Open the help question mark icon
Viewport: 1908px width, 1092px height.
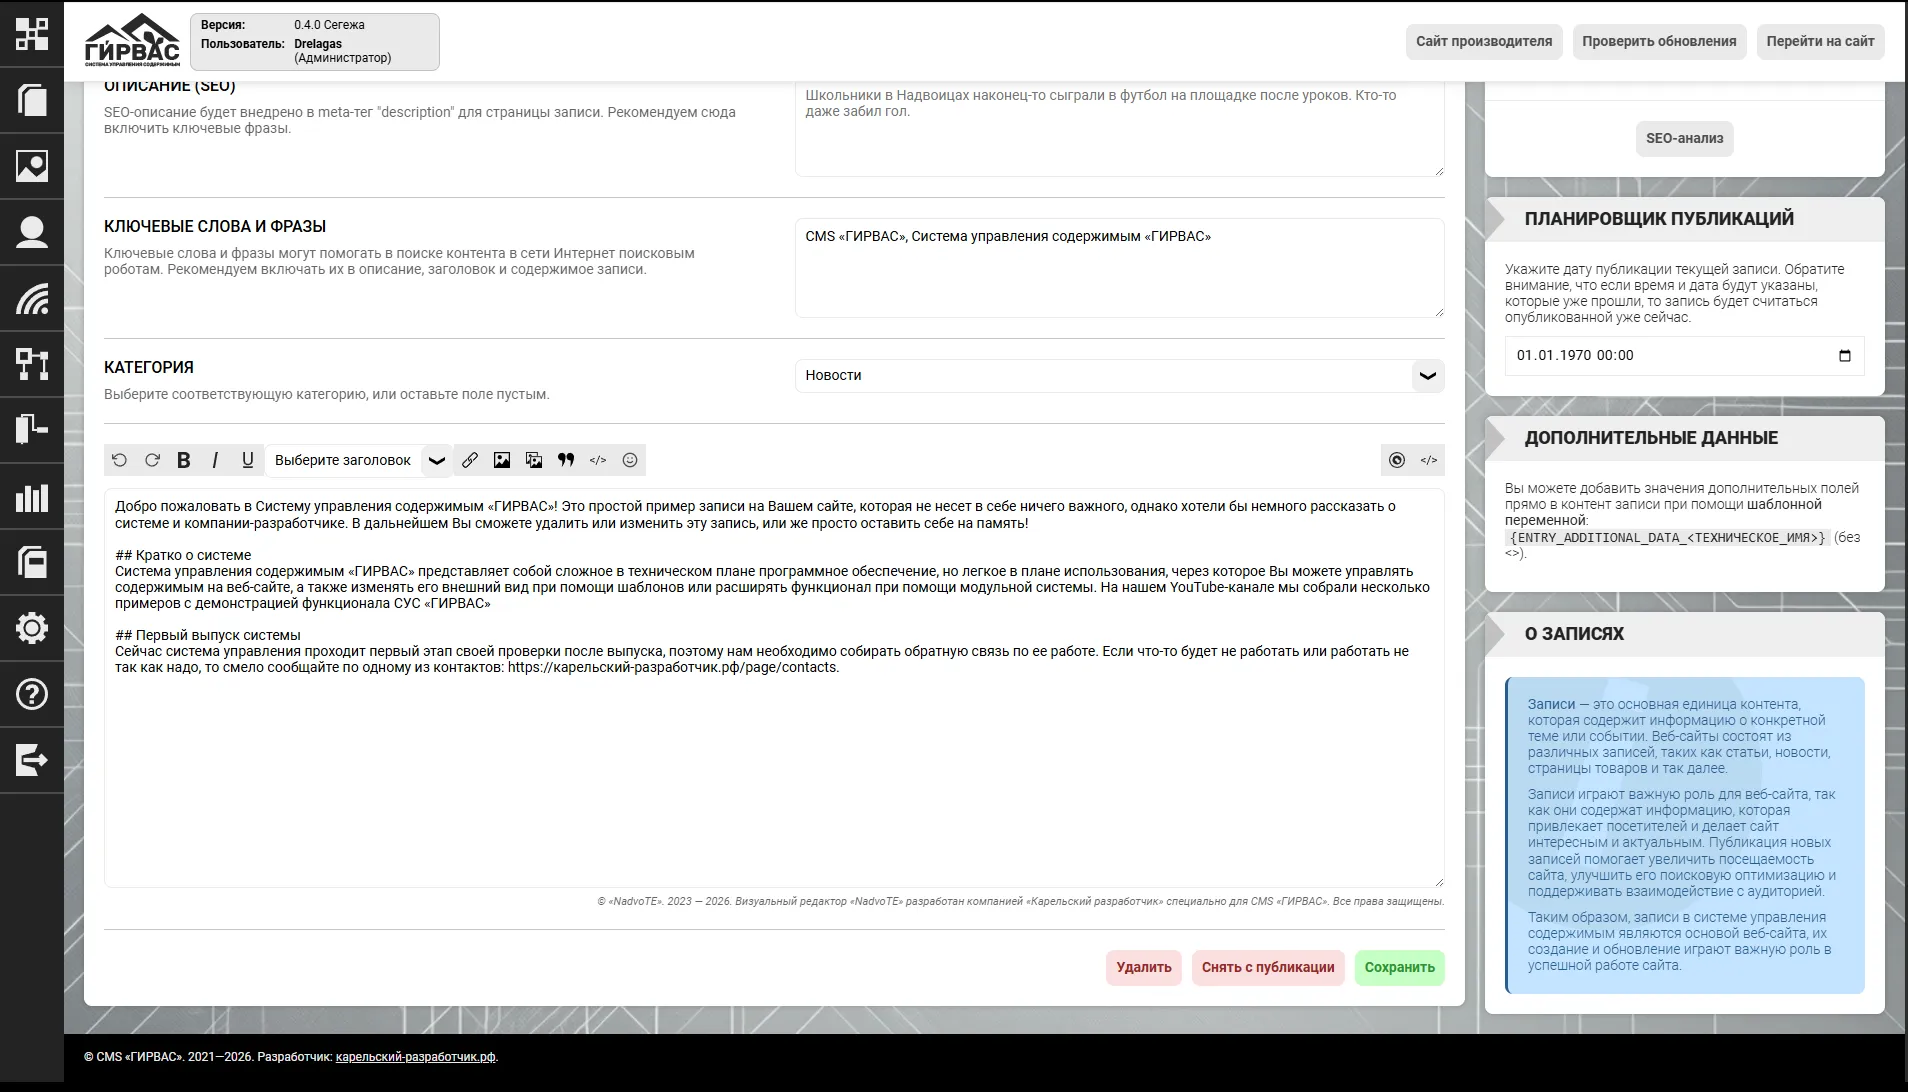coord(32,694)
